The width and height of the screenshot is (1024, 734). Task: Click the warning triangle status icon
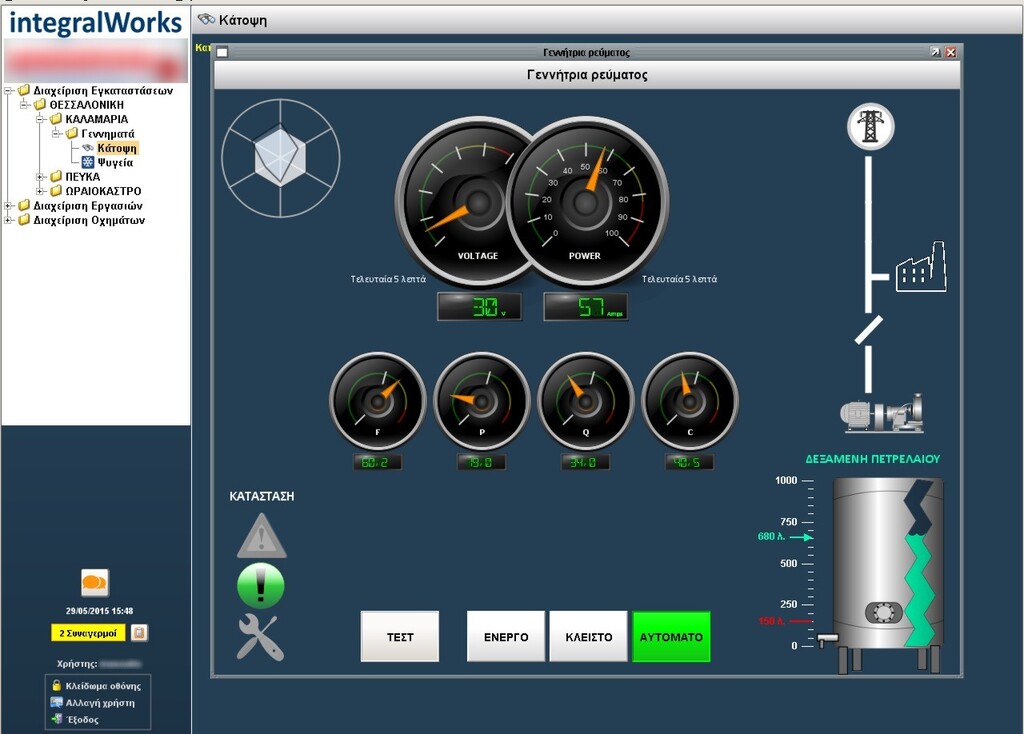pos(261,537)
